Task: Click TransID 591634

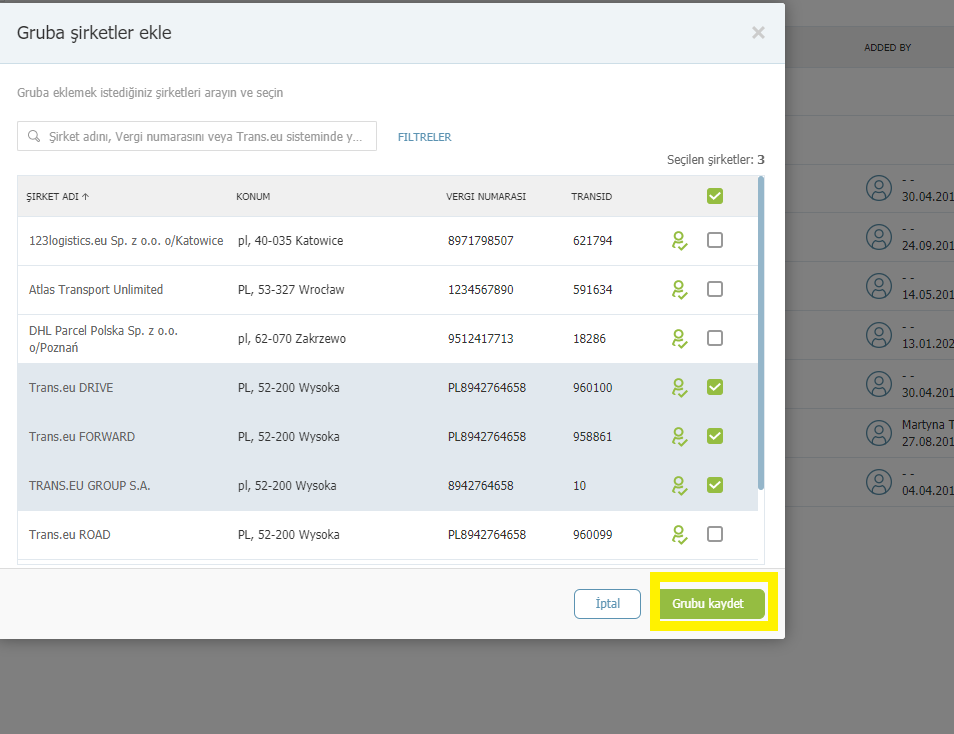Action: pos(593,290)
